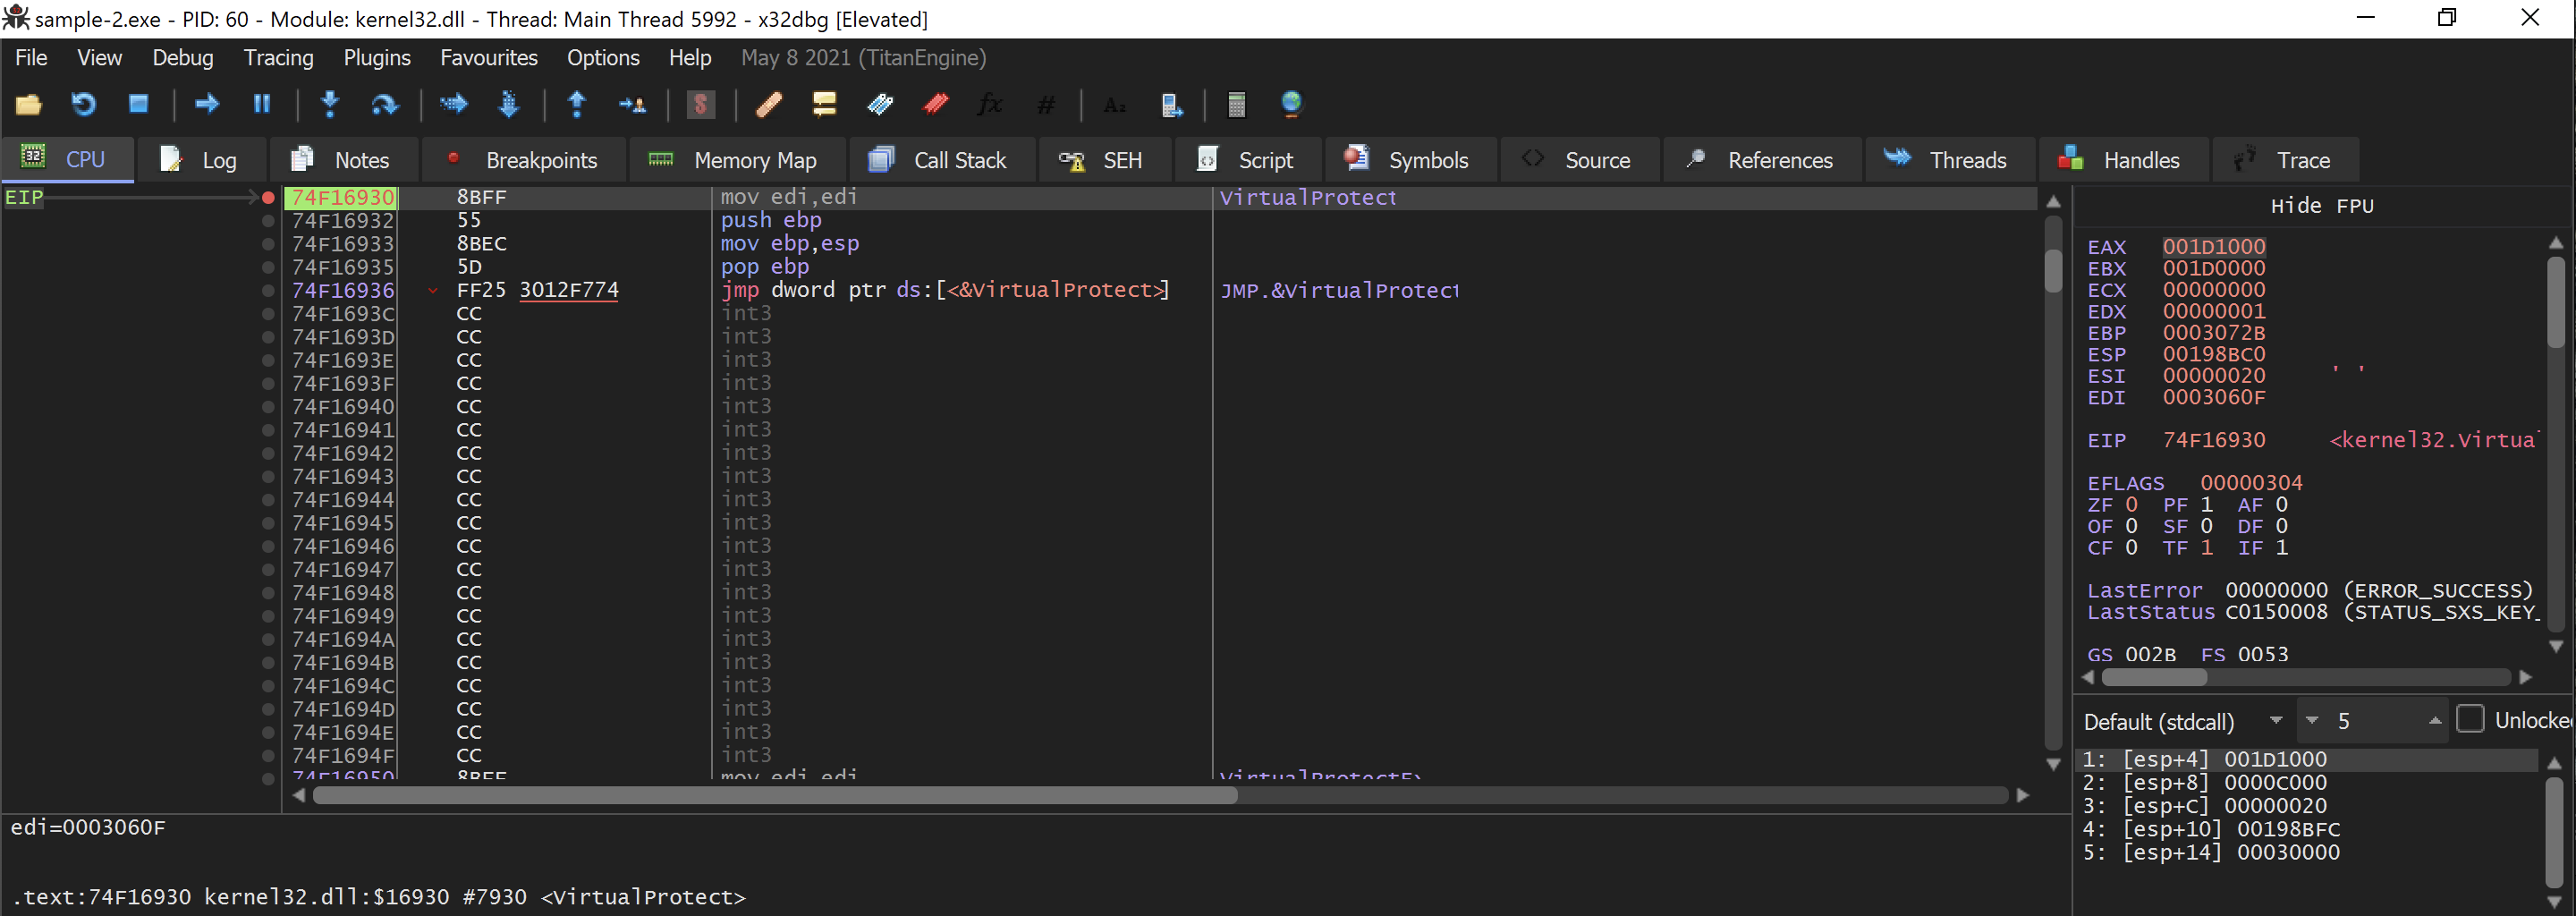The image size is (2576, 916).
Task: Step into with the down-arrow icon
Action: point(330,104)
